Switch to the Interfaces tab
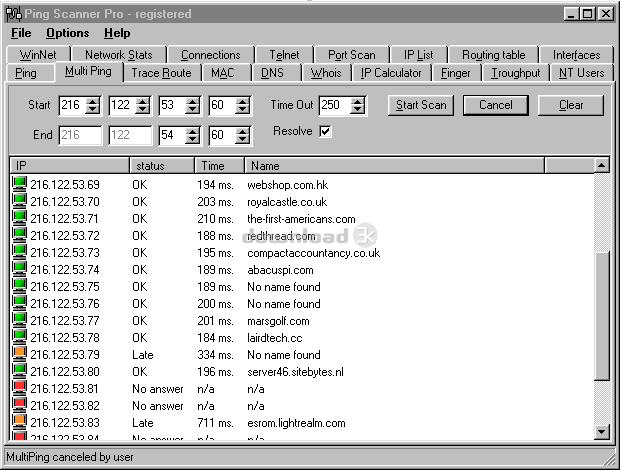This screenshot has width=620, height=470. coord(577,55)
